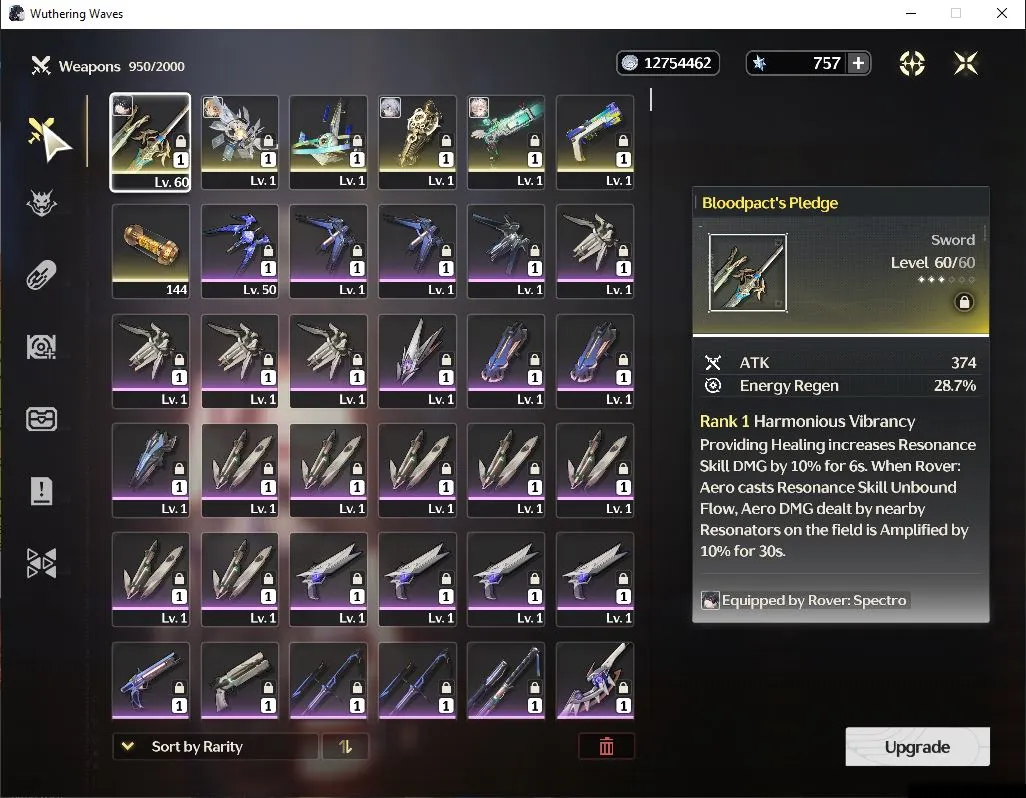Toggle lock on Bloodpact's Pledge detail panel
This screenshot has width=1026, height=798.
pos(963,302)
